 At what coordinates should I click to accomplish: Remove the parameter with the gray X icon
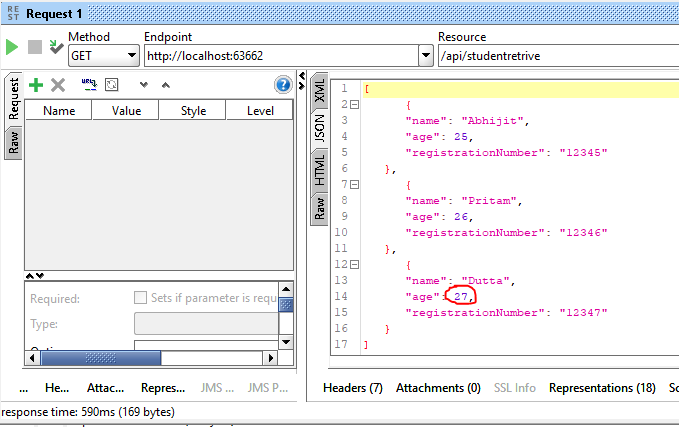click(x=58, y=85)
